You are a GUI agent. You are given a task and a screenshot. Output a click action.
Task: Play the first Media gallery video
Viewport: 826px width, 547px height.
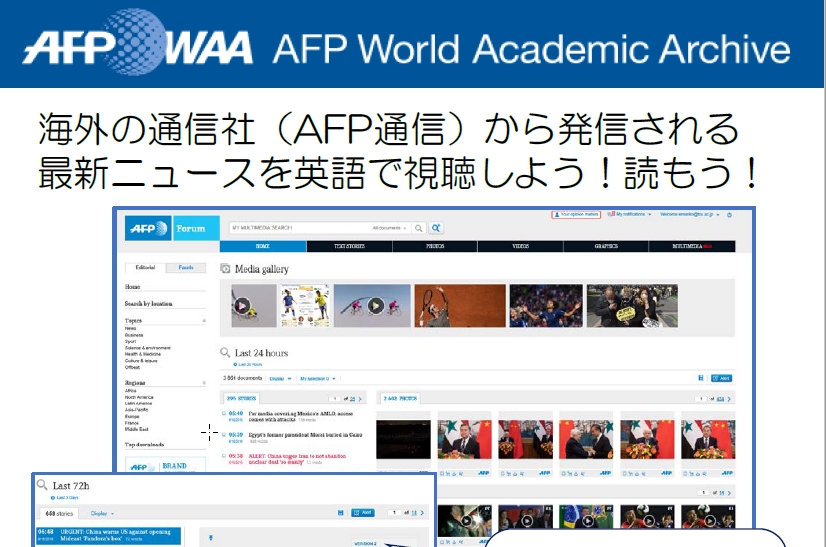[242, 306]
